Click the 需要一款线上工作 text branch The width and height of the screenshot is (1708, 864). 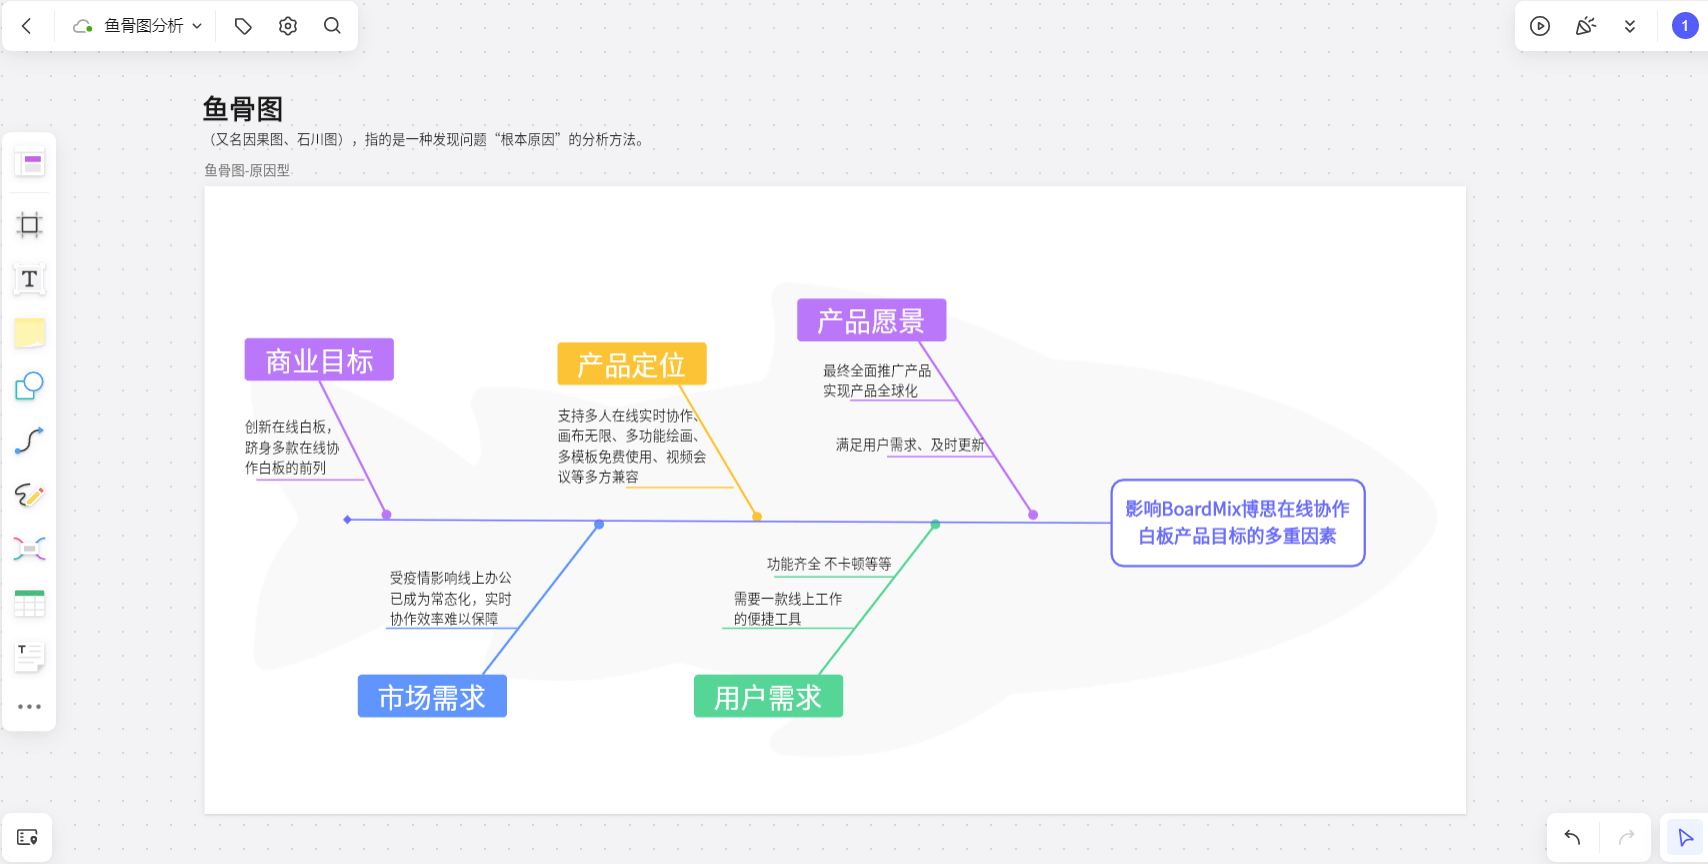(x=788, y=609)
